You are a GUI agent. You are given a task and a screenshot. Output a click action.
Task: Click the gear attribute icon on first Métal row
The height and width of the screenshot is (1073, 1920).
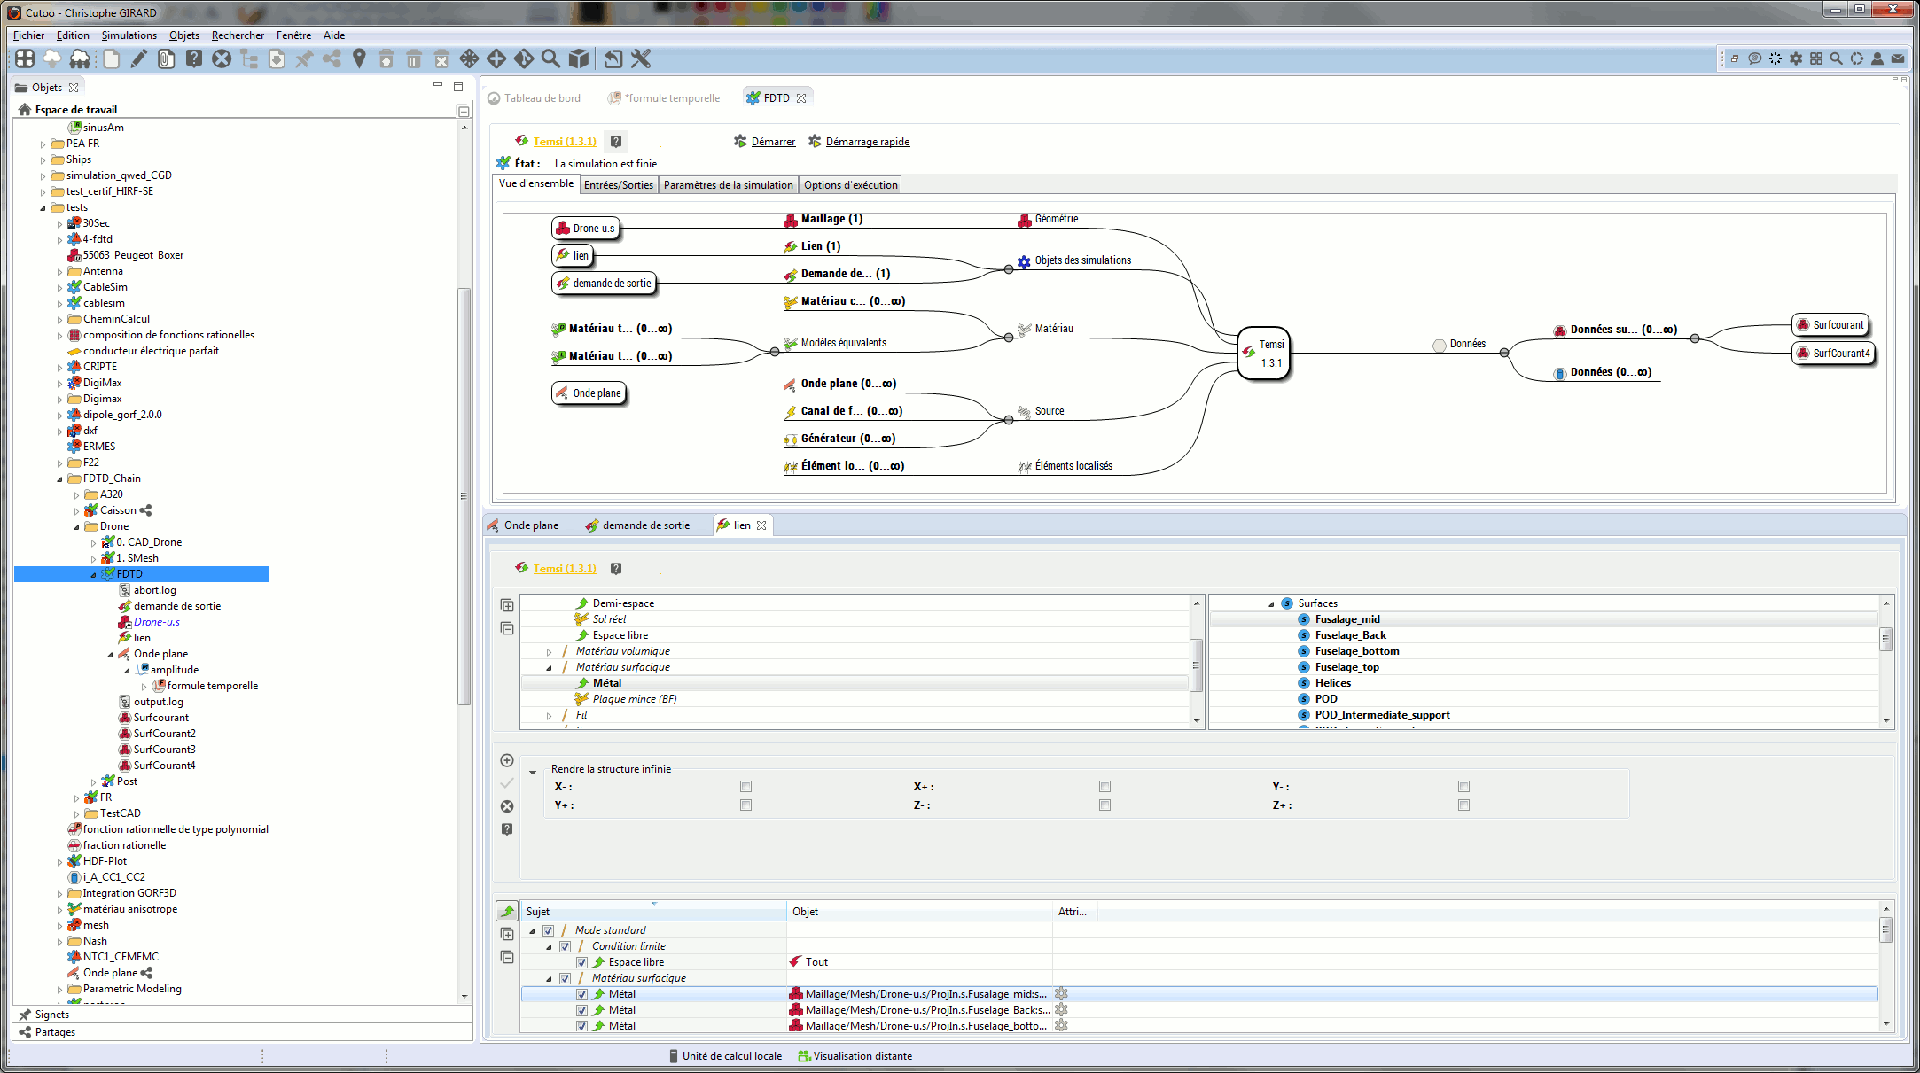[1061, 994]
